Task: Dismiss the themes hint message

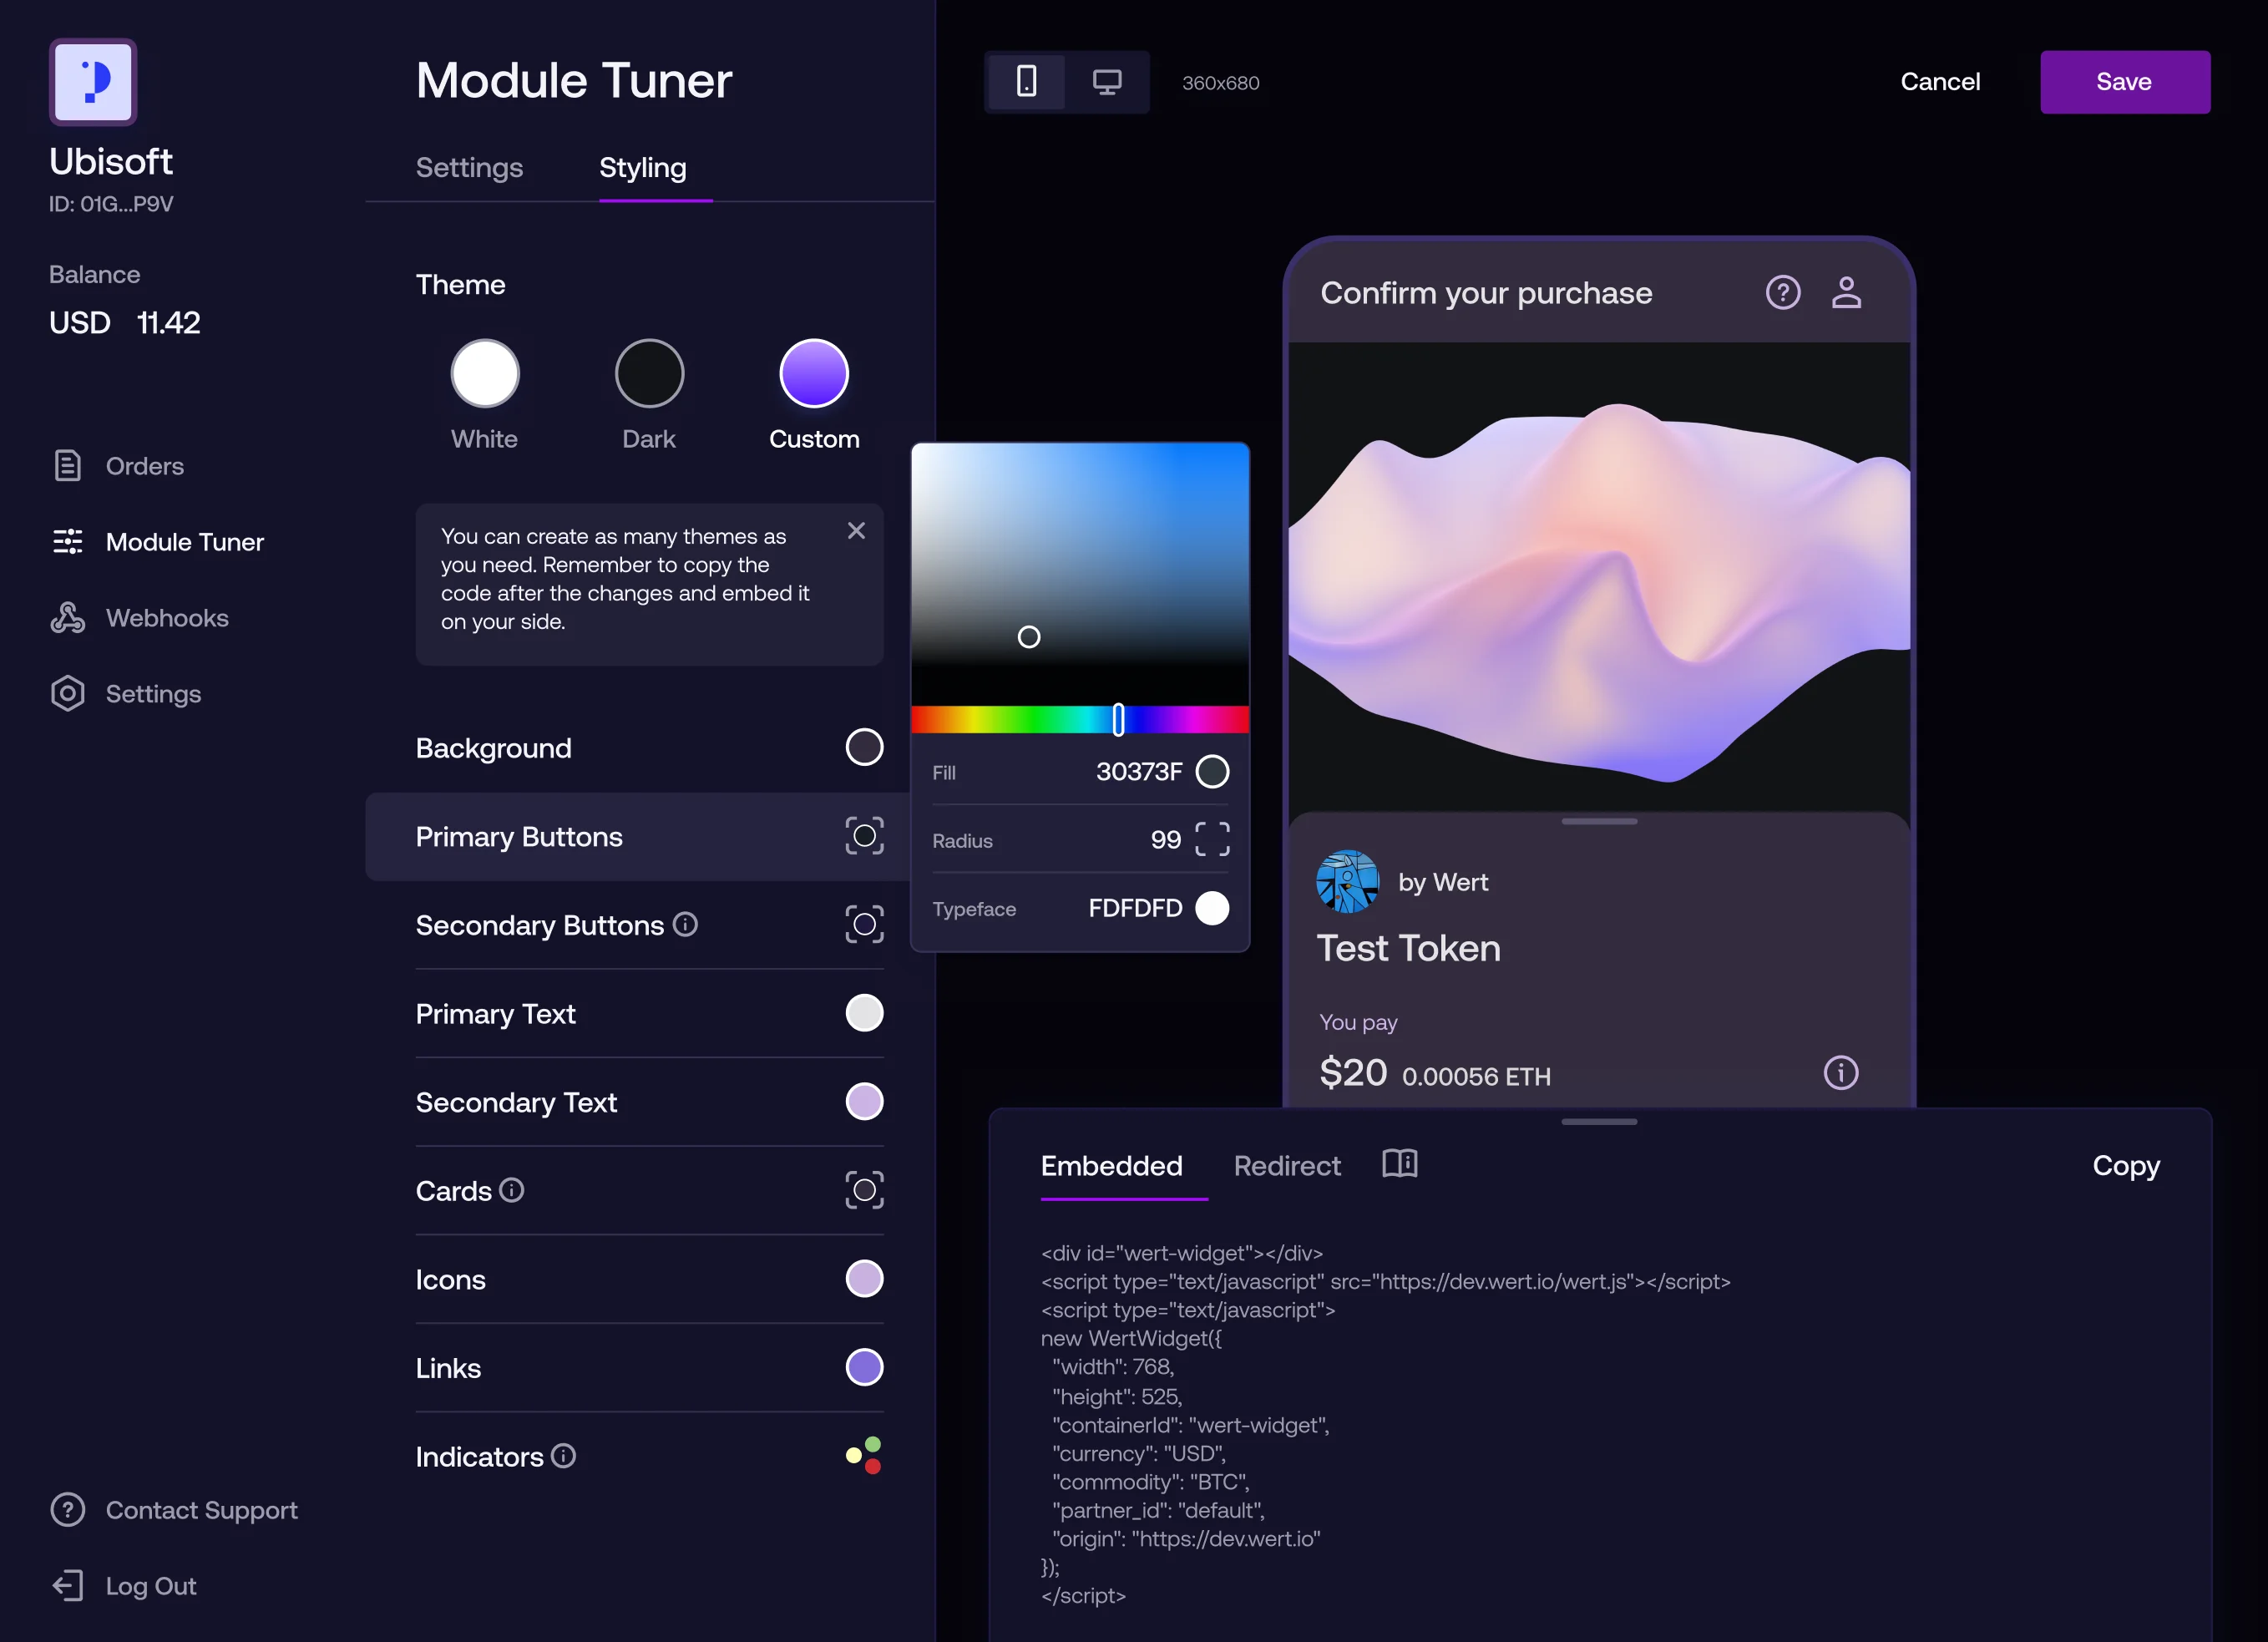Action: (856, 531)
